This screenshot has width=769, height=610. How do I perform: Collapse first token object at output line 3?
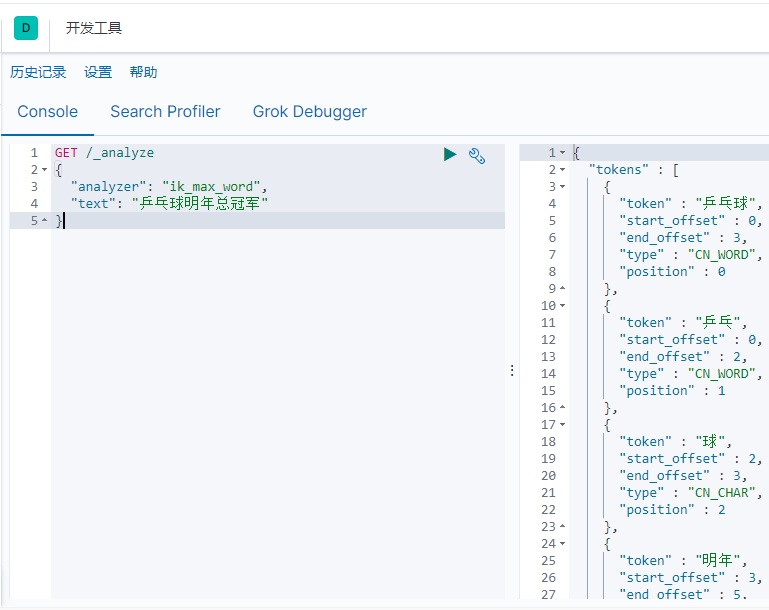(563, 186)
